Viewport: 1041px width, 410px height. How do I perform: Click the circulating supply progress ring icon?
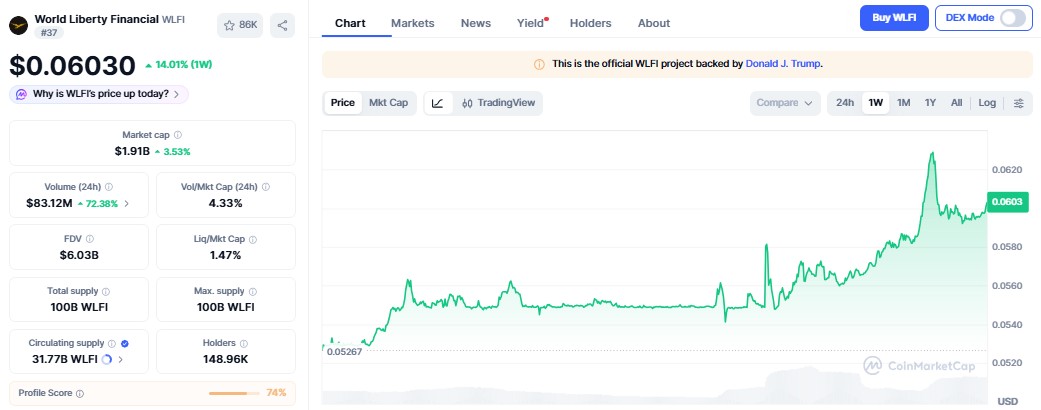[107, 360]
